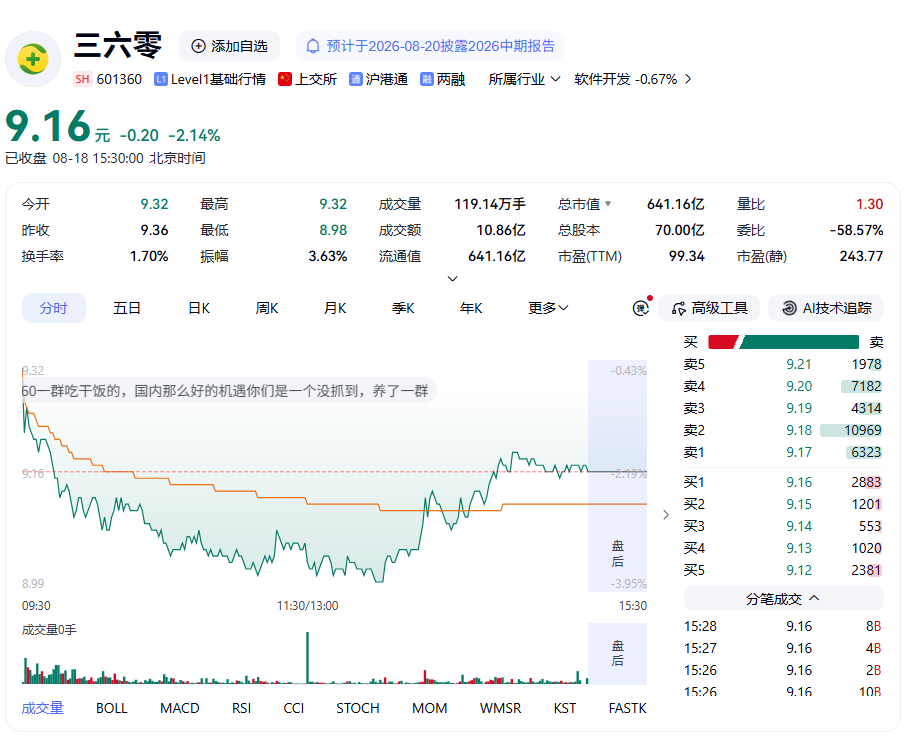Click the comment bubble icon with red dot
This screenshot has width=915, height=745.
pyautogui.click(x=641, y=307)
